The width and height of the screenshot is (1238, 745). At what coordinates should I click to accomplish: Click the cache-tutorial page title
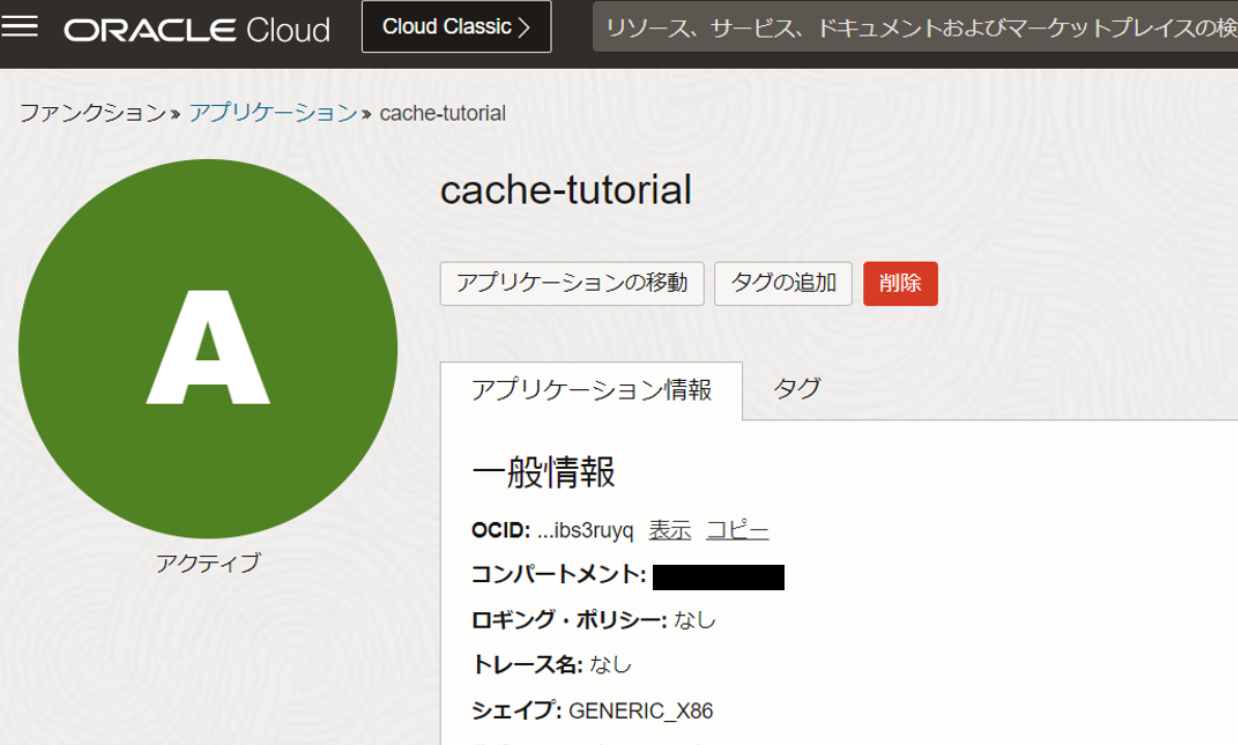click(x=565, y=189)
